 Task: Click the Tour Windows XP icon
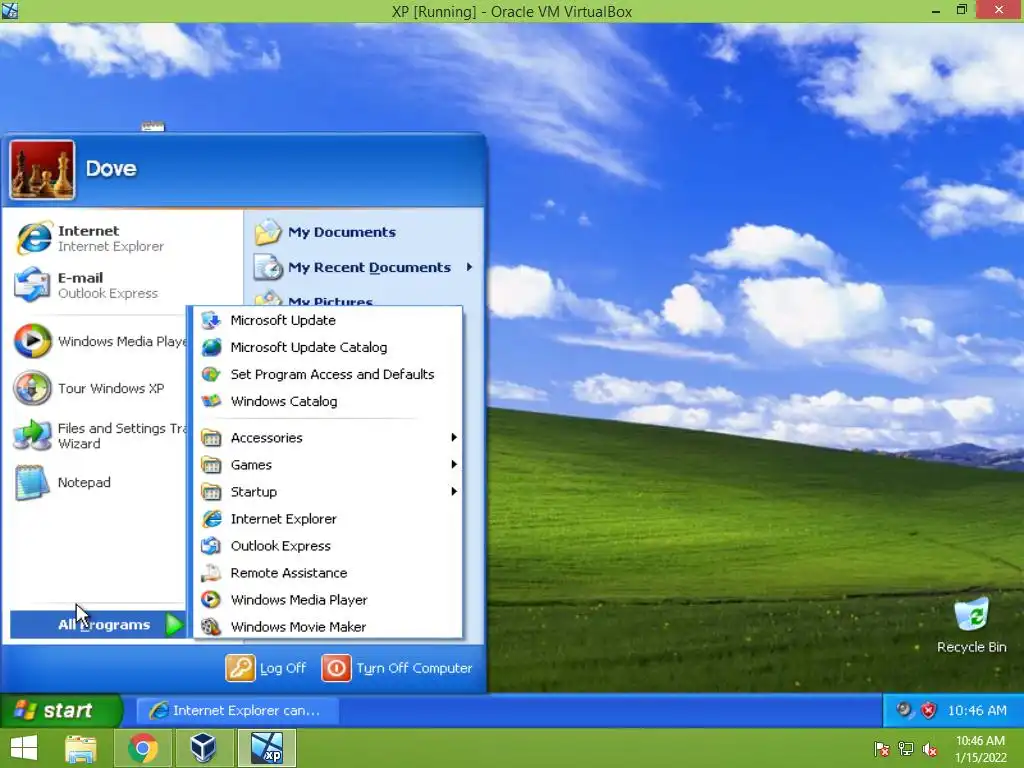point(33,388)
